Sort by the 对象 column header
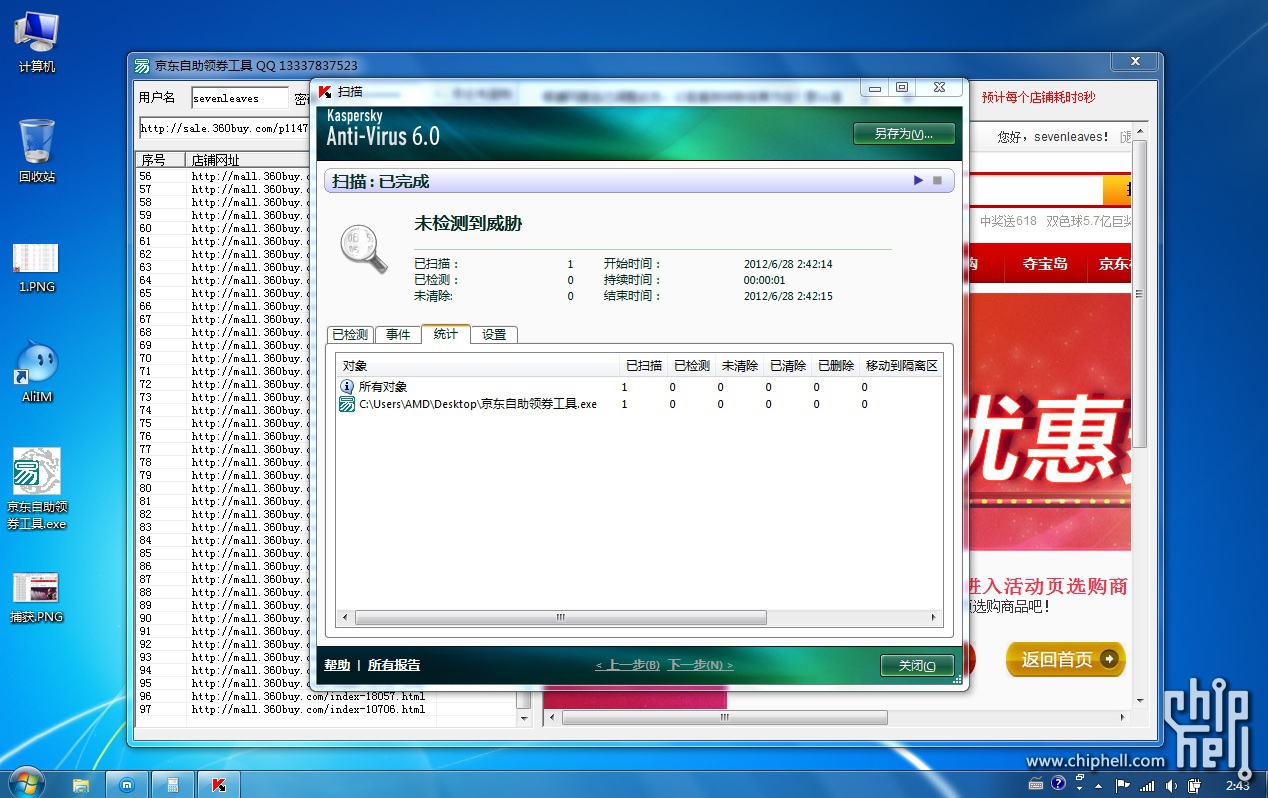1268x798 pixels. tap(477, 365)
